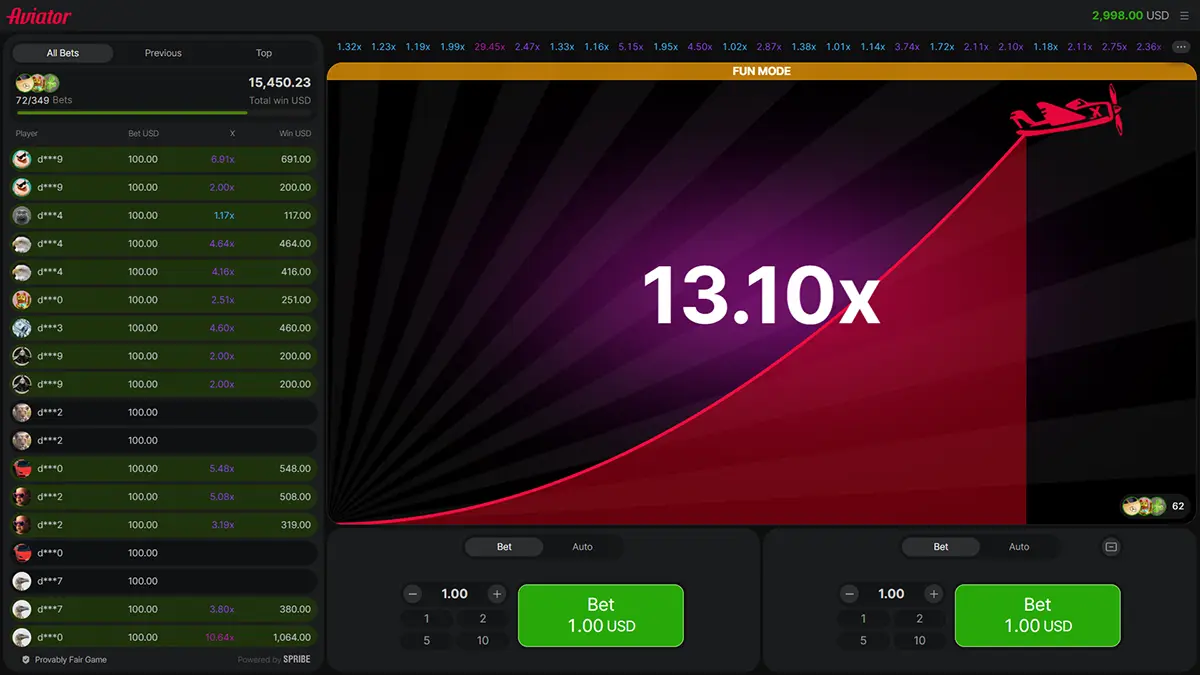Click the Aviator logo
This screenshot has width=1200, height=675.
[x=39, y=16]
